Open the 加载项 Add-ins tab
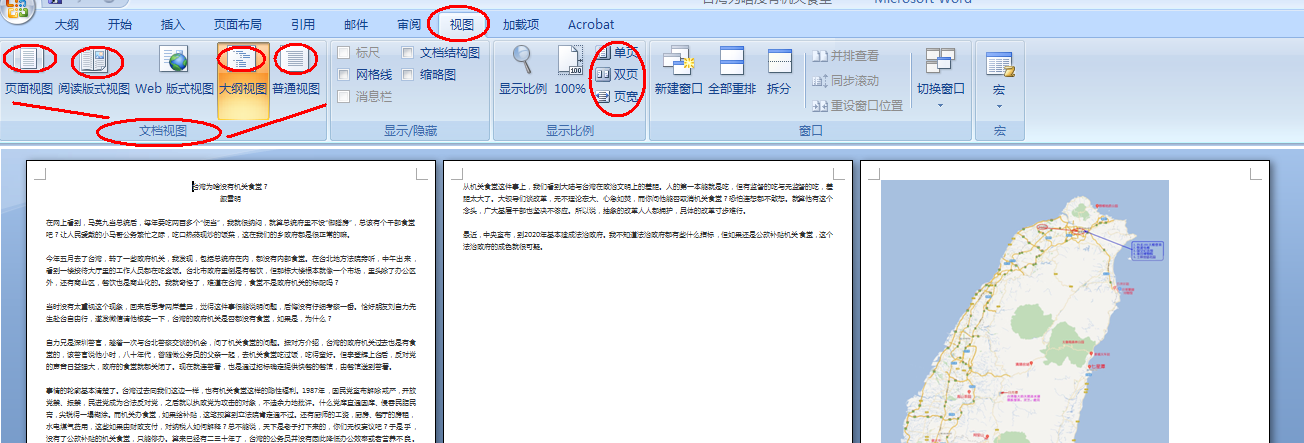The image size is (1304, 443). tap(521, 25)
